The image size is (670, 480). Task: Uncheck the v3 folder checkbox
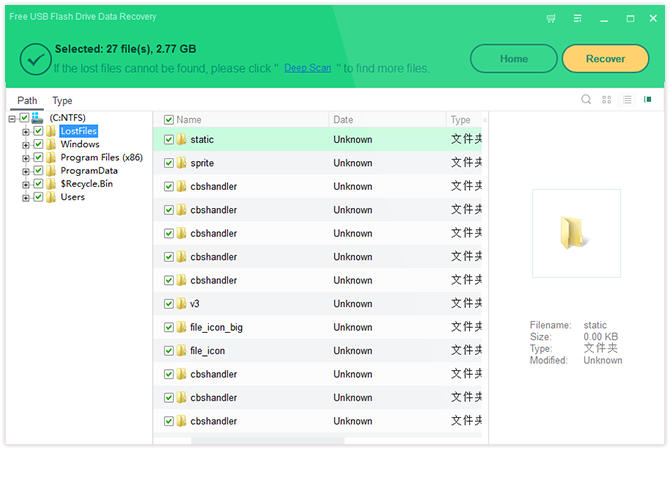coord(169,303)
